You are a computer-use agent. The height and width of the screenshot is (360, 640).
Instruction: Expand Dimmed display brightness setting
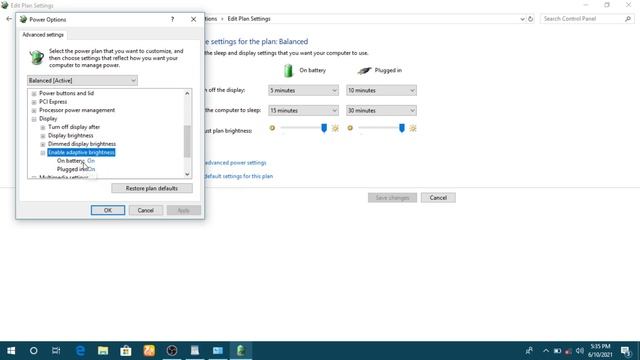click(x=43, y=144)
